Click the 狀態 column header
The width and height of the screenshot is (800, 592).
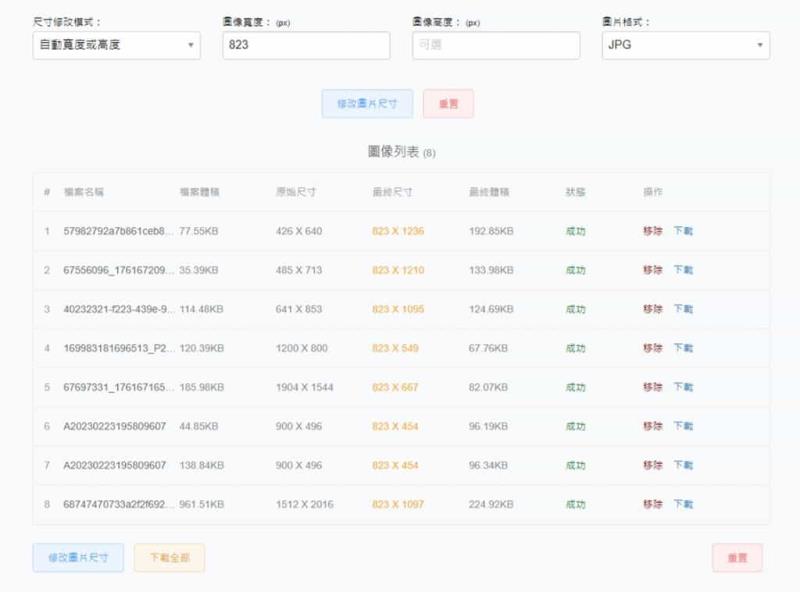pyautogui.click(x=576, y=192)
